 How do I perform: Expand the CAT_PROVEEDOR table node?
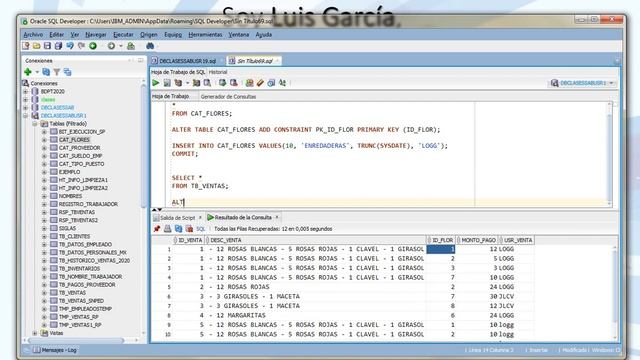click(44, 148)
